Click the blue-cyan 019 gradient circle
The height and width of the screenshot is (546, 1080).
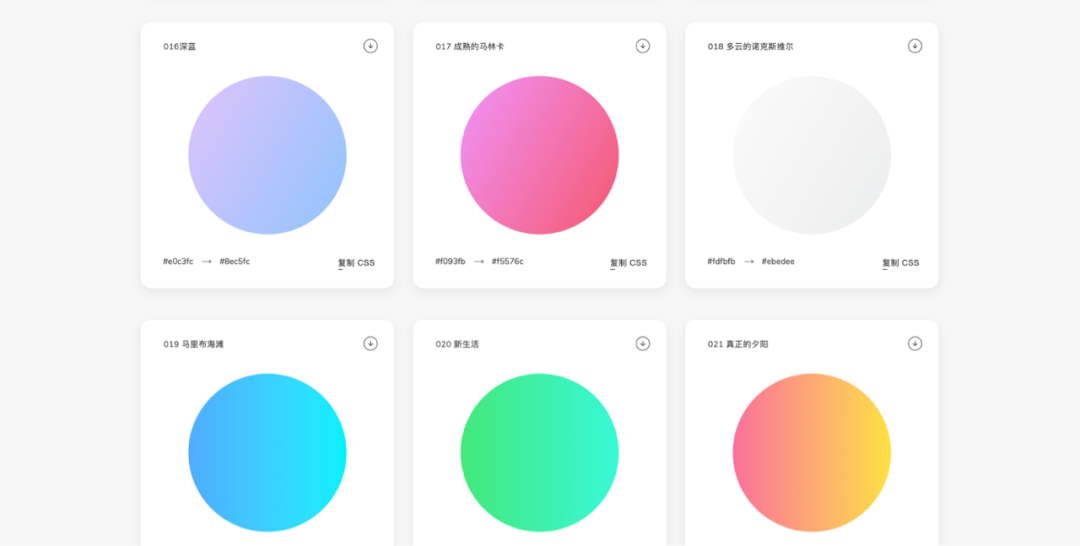[x=267, y=452]
